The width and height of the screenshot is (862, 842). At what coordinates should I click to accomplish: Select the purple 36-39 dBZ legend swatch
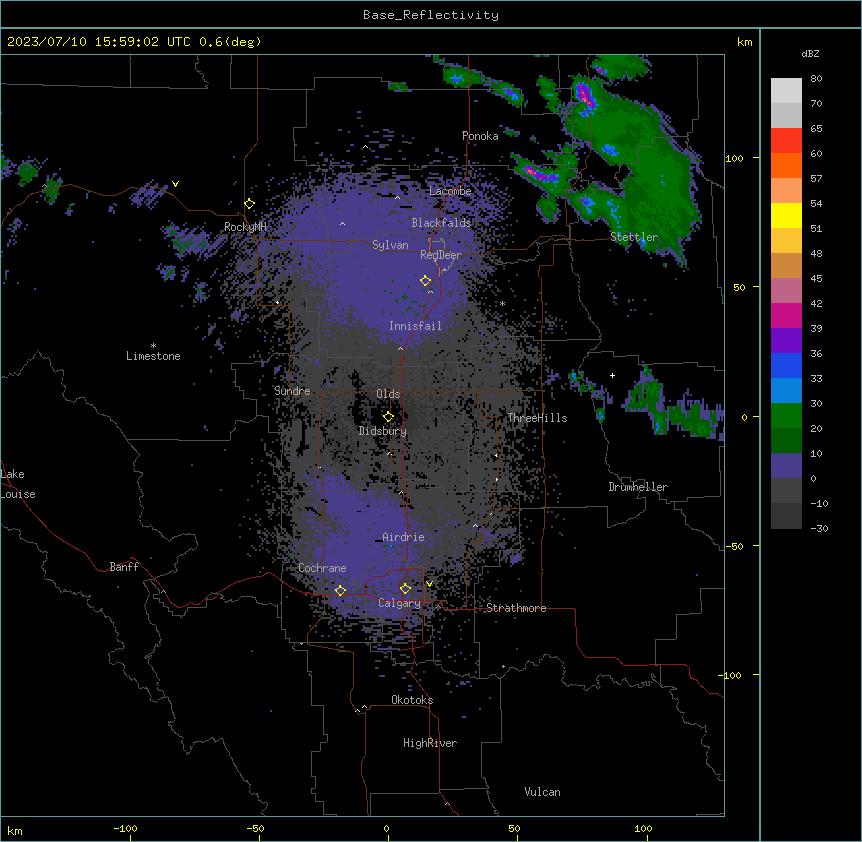[786, 341]
